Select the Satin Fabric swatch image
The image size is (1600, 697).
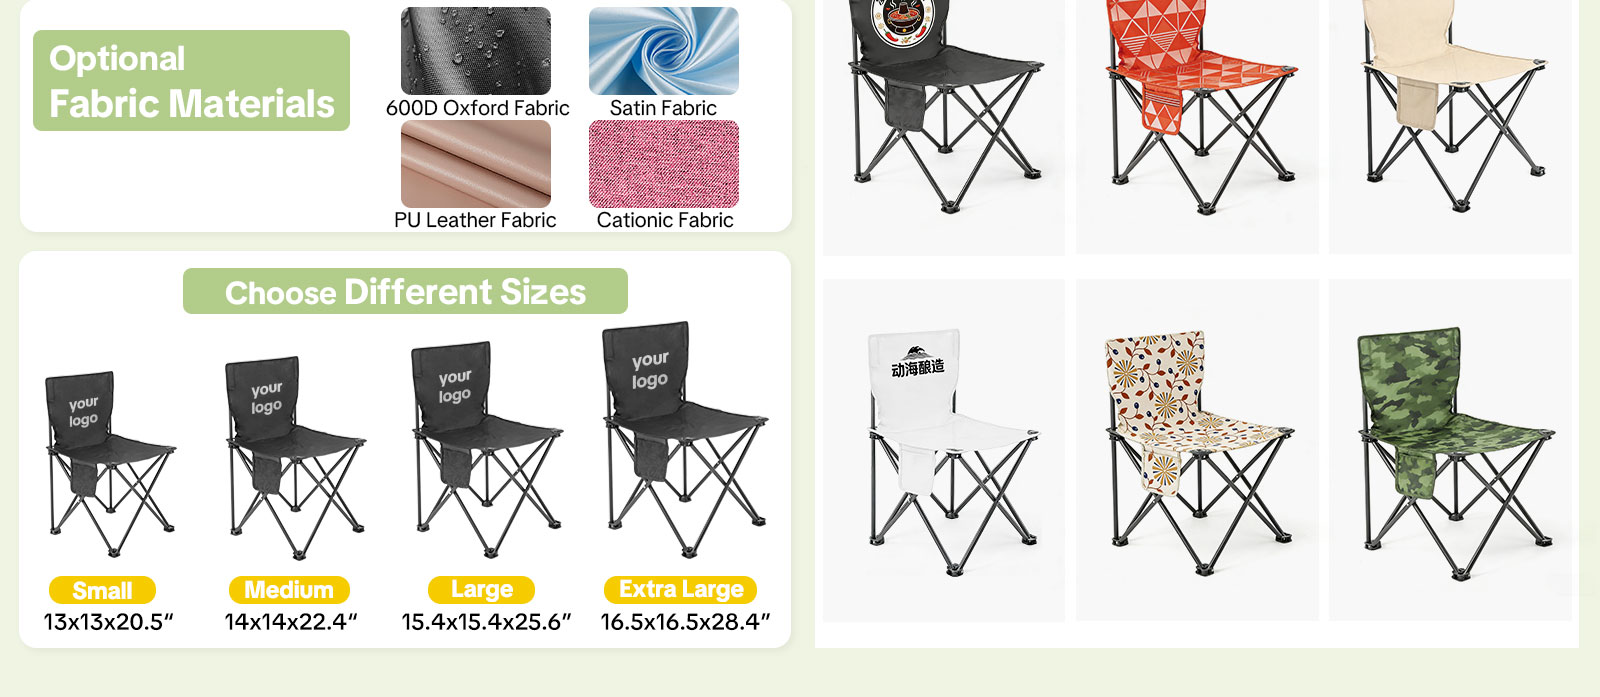pos(664,51)
